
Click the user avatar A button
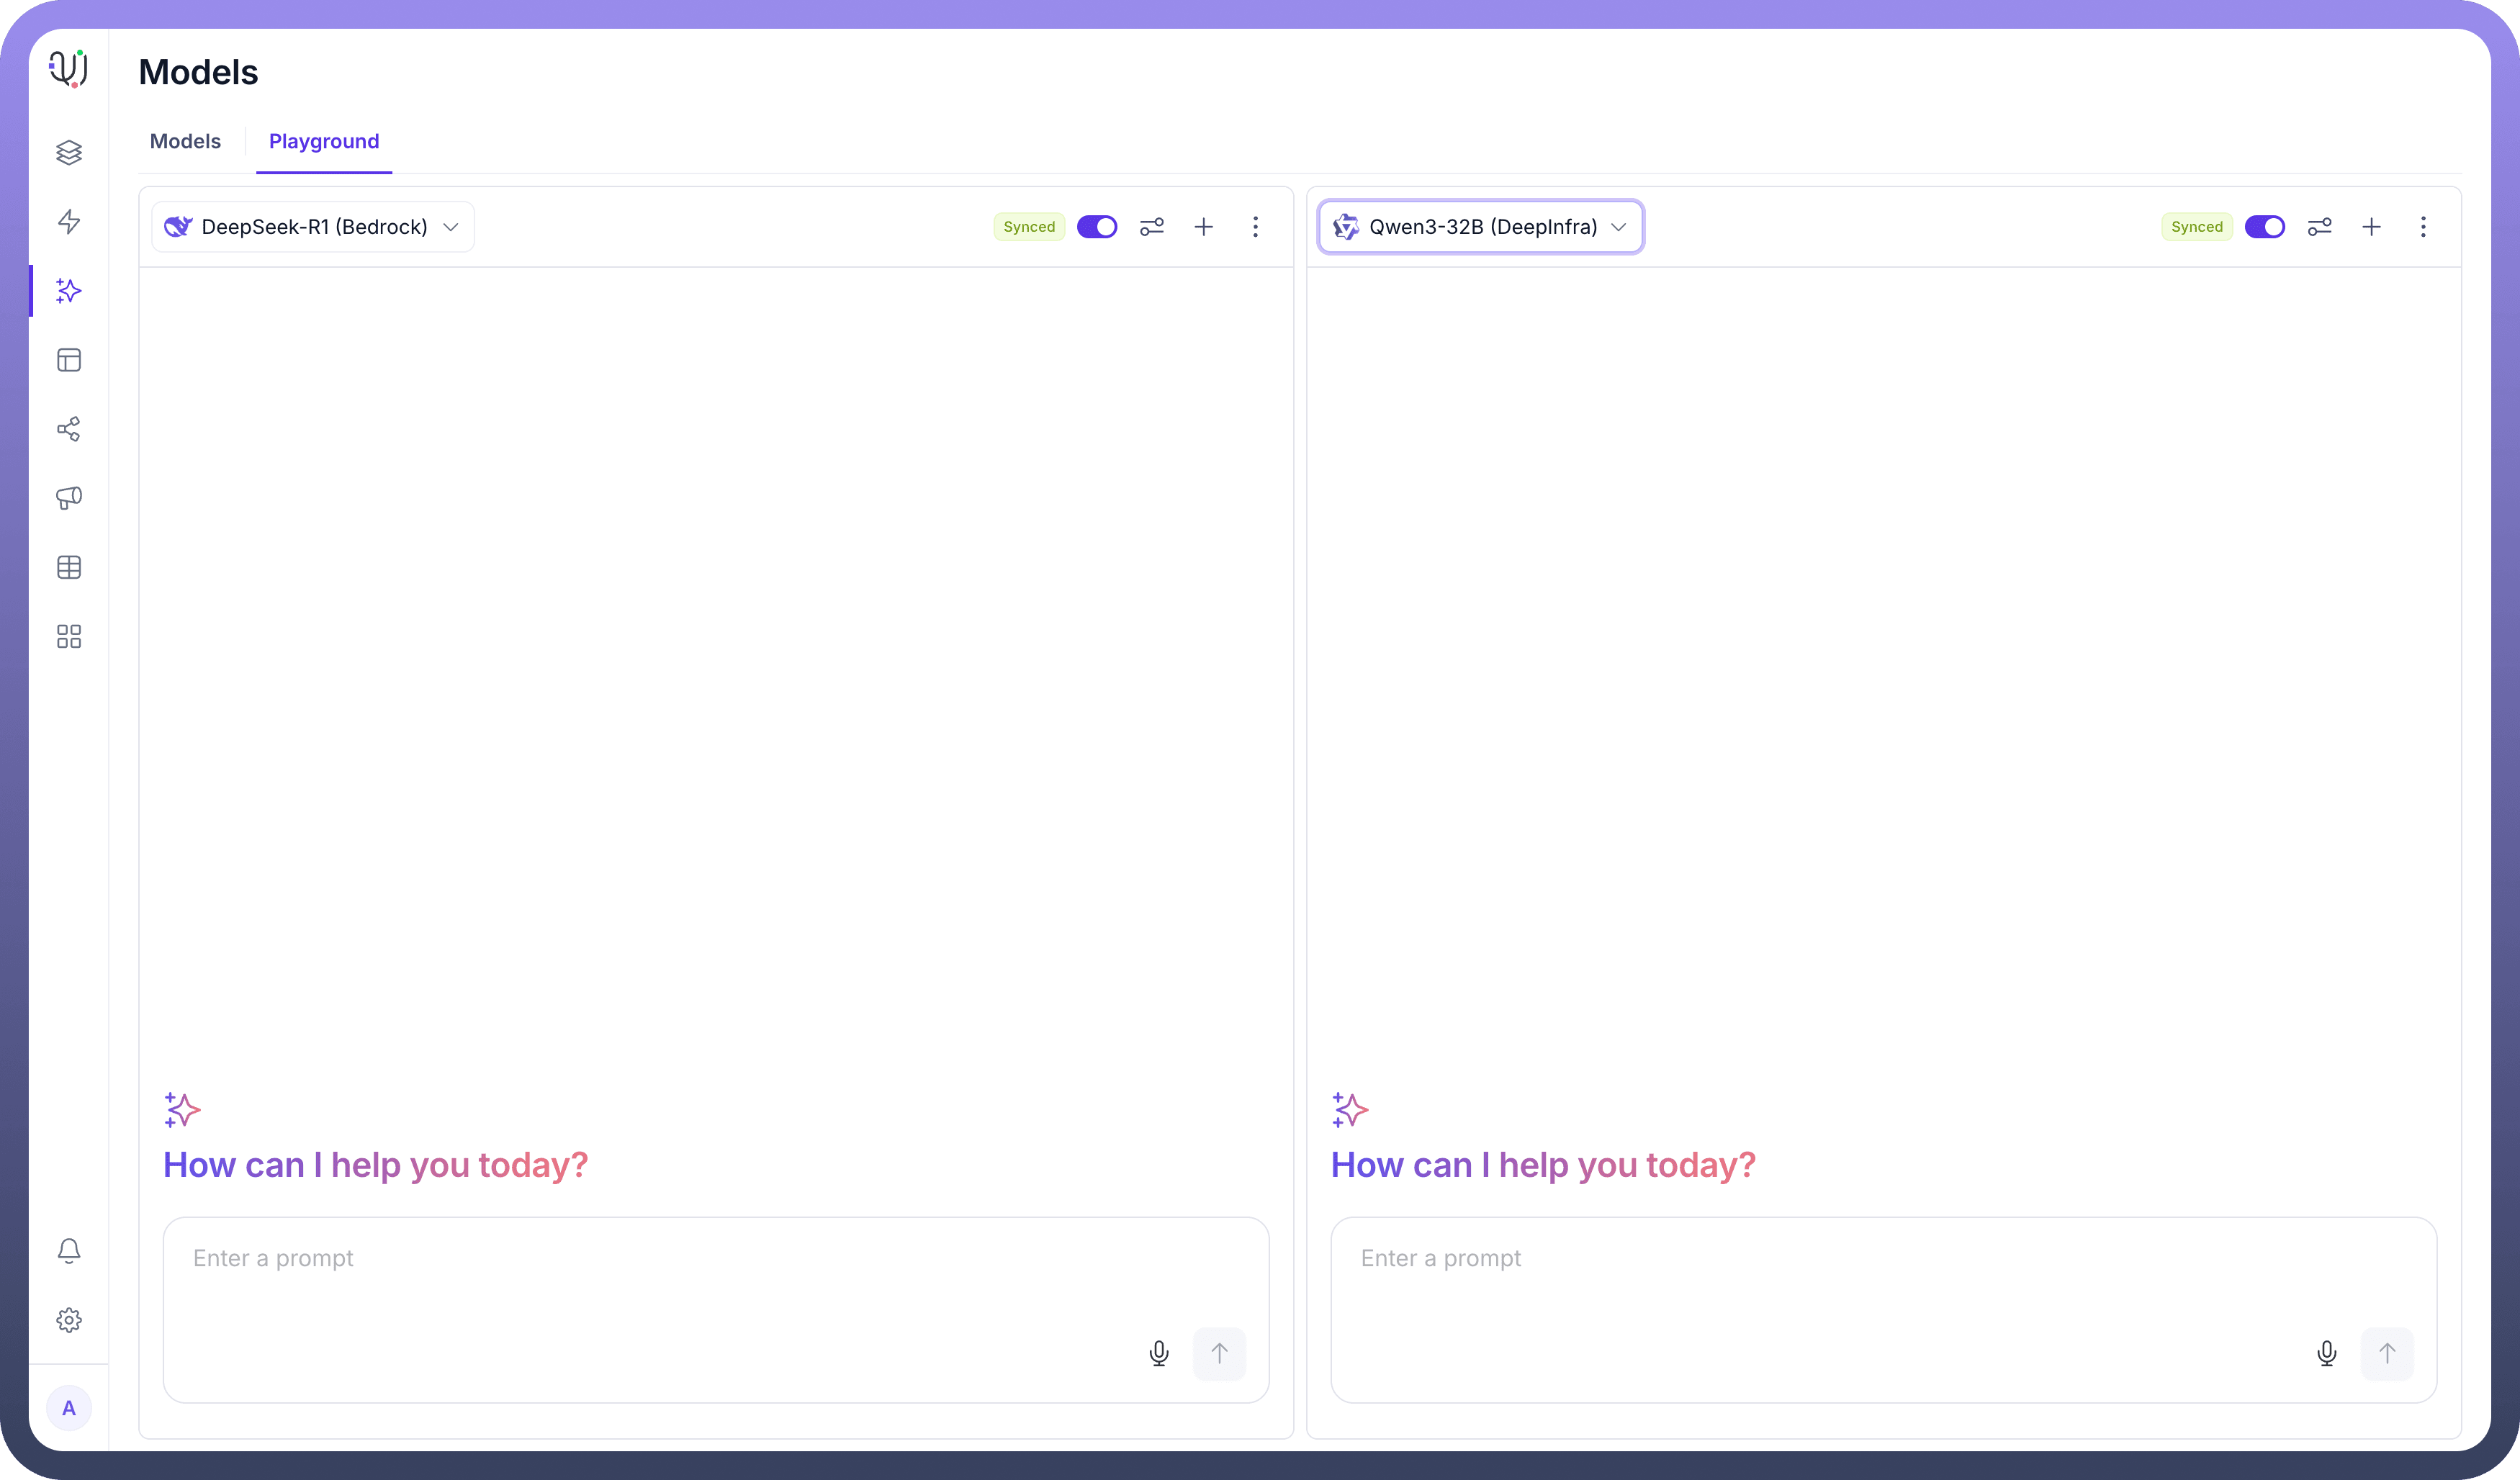(69, 1408)
